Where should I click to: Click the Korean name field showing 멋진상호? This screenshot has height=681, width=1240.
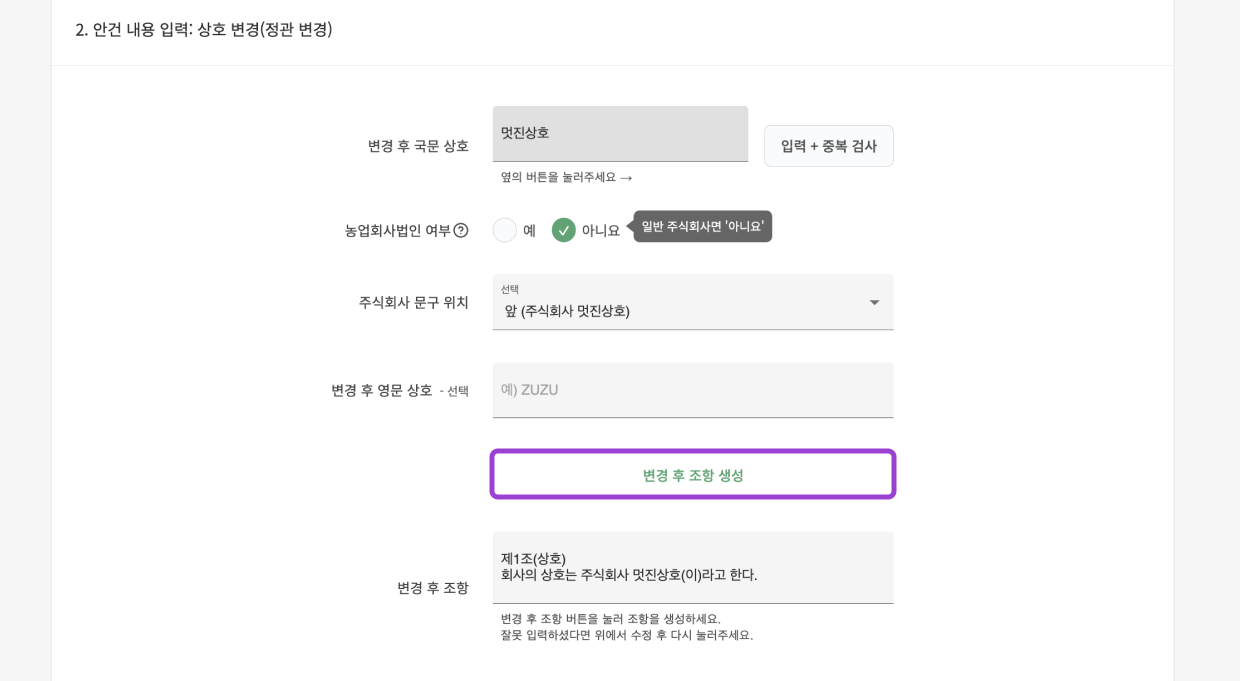pos(620,132)
